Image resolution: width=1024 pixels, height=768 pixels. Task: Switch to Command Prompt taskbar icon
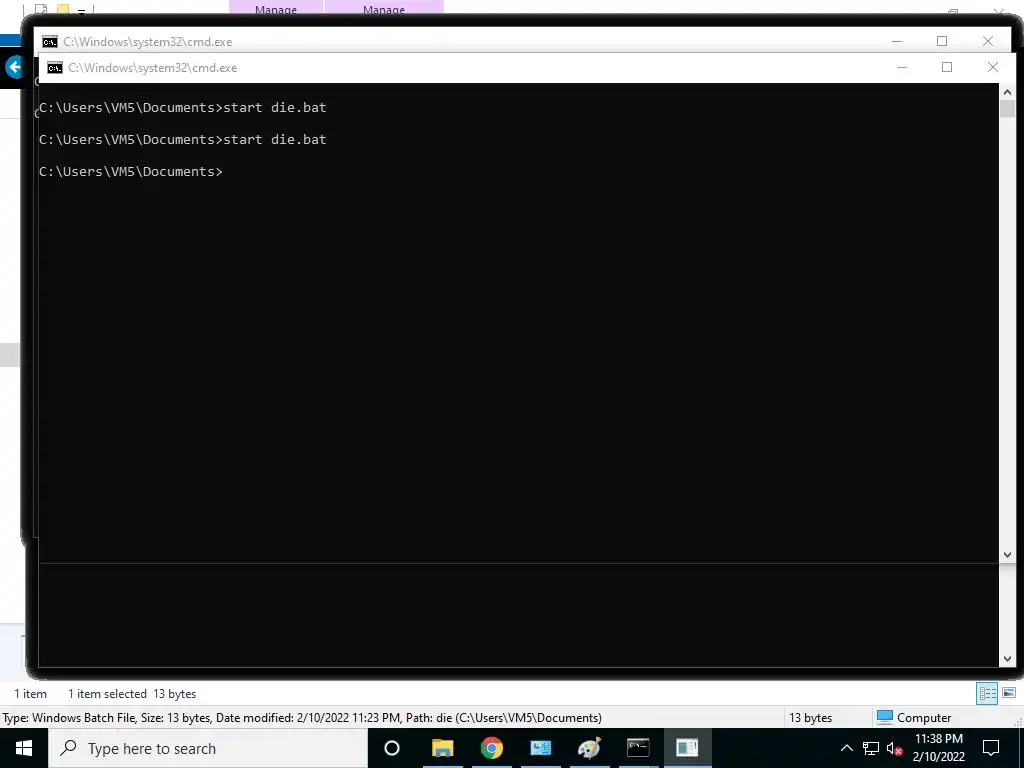pos(638,748)
